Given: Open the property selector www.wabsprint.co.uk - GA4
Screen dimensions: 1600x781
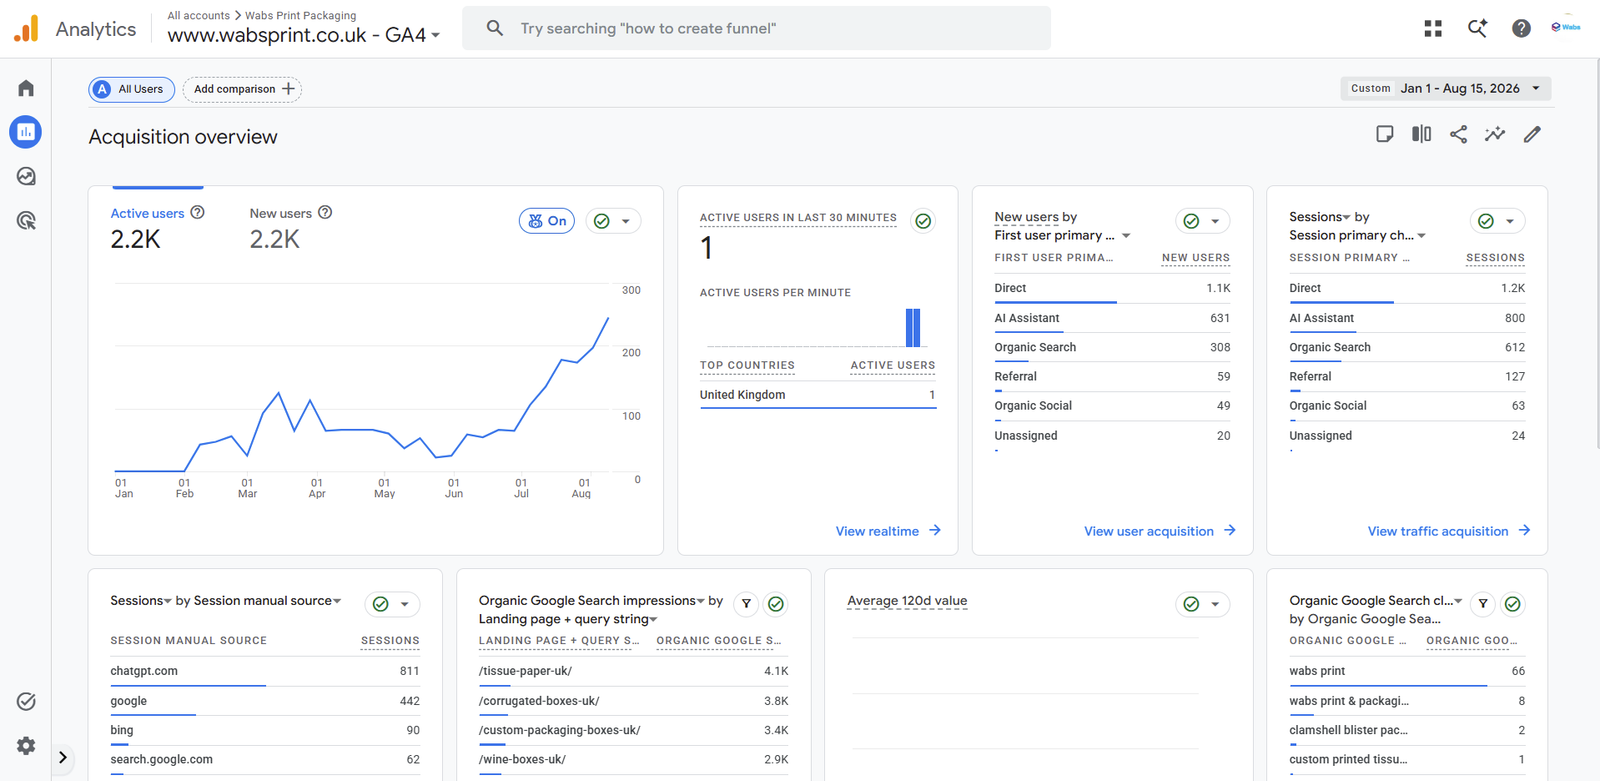Looking at the screenshot, I should (x=304, y=35).
